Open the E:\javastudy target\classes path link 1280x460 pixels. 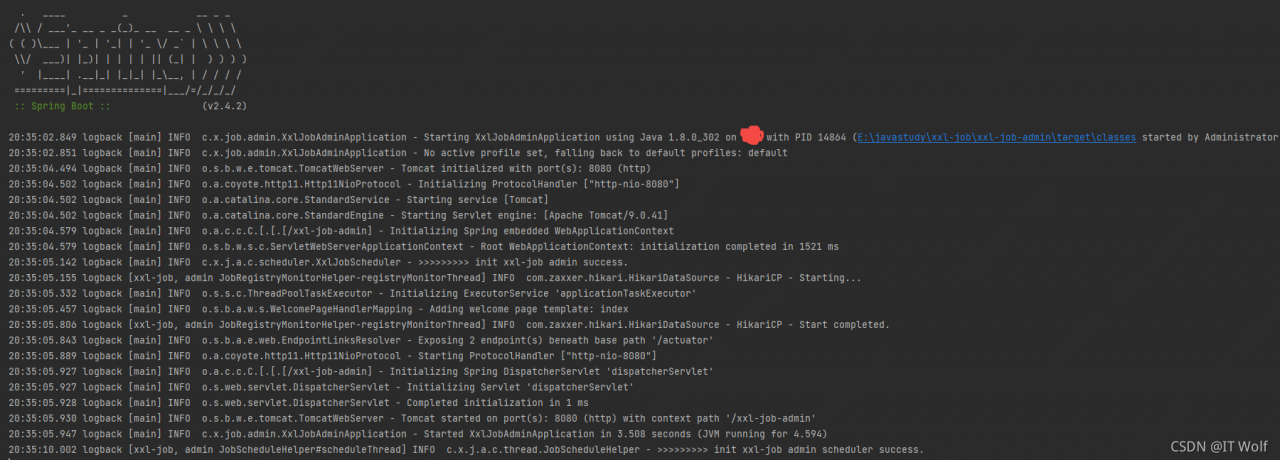coord(995,137)
